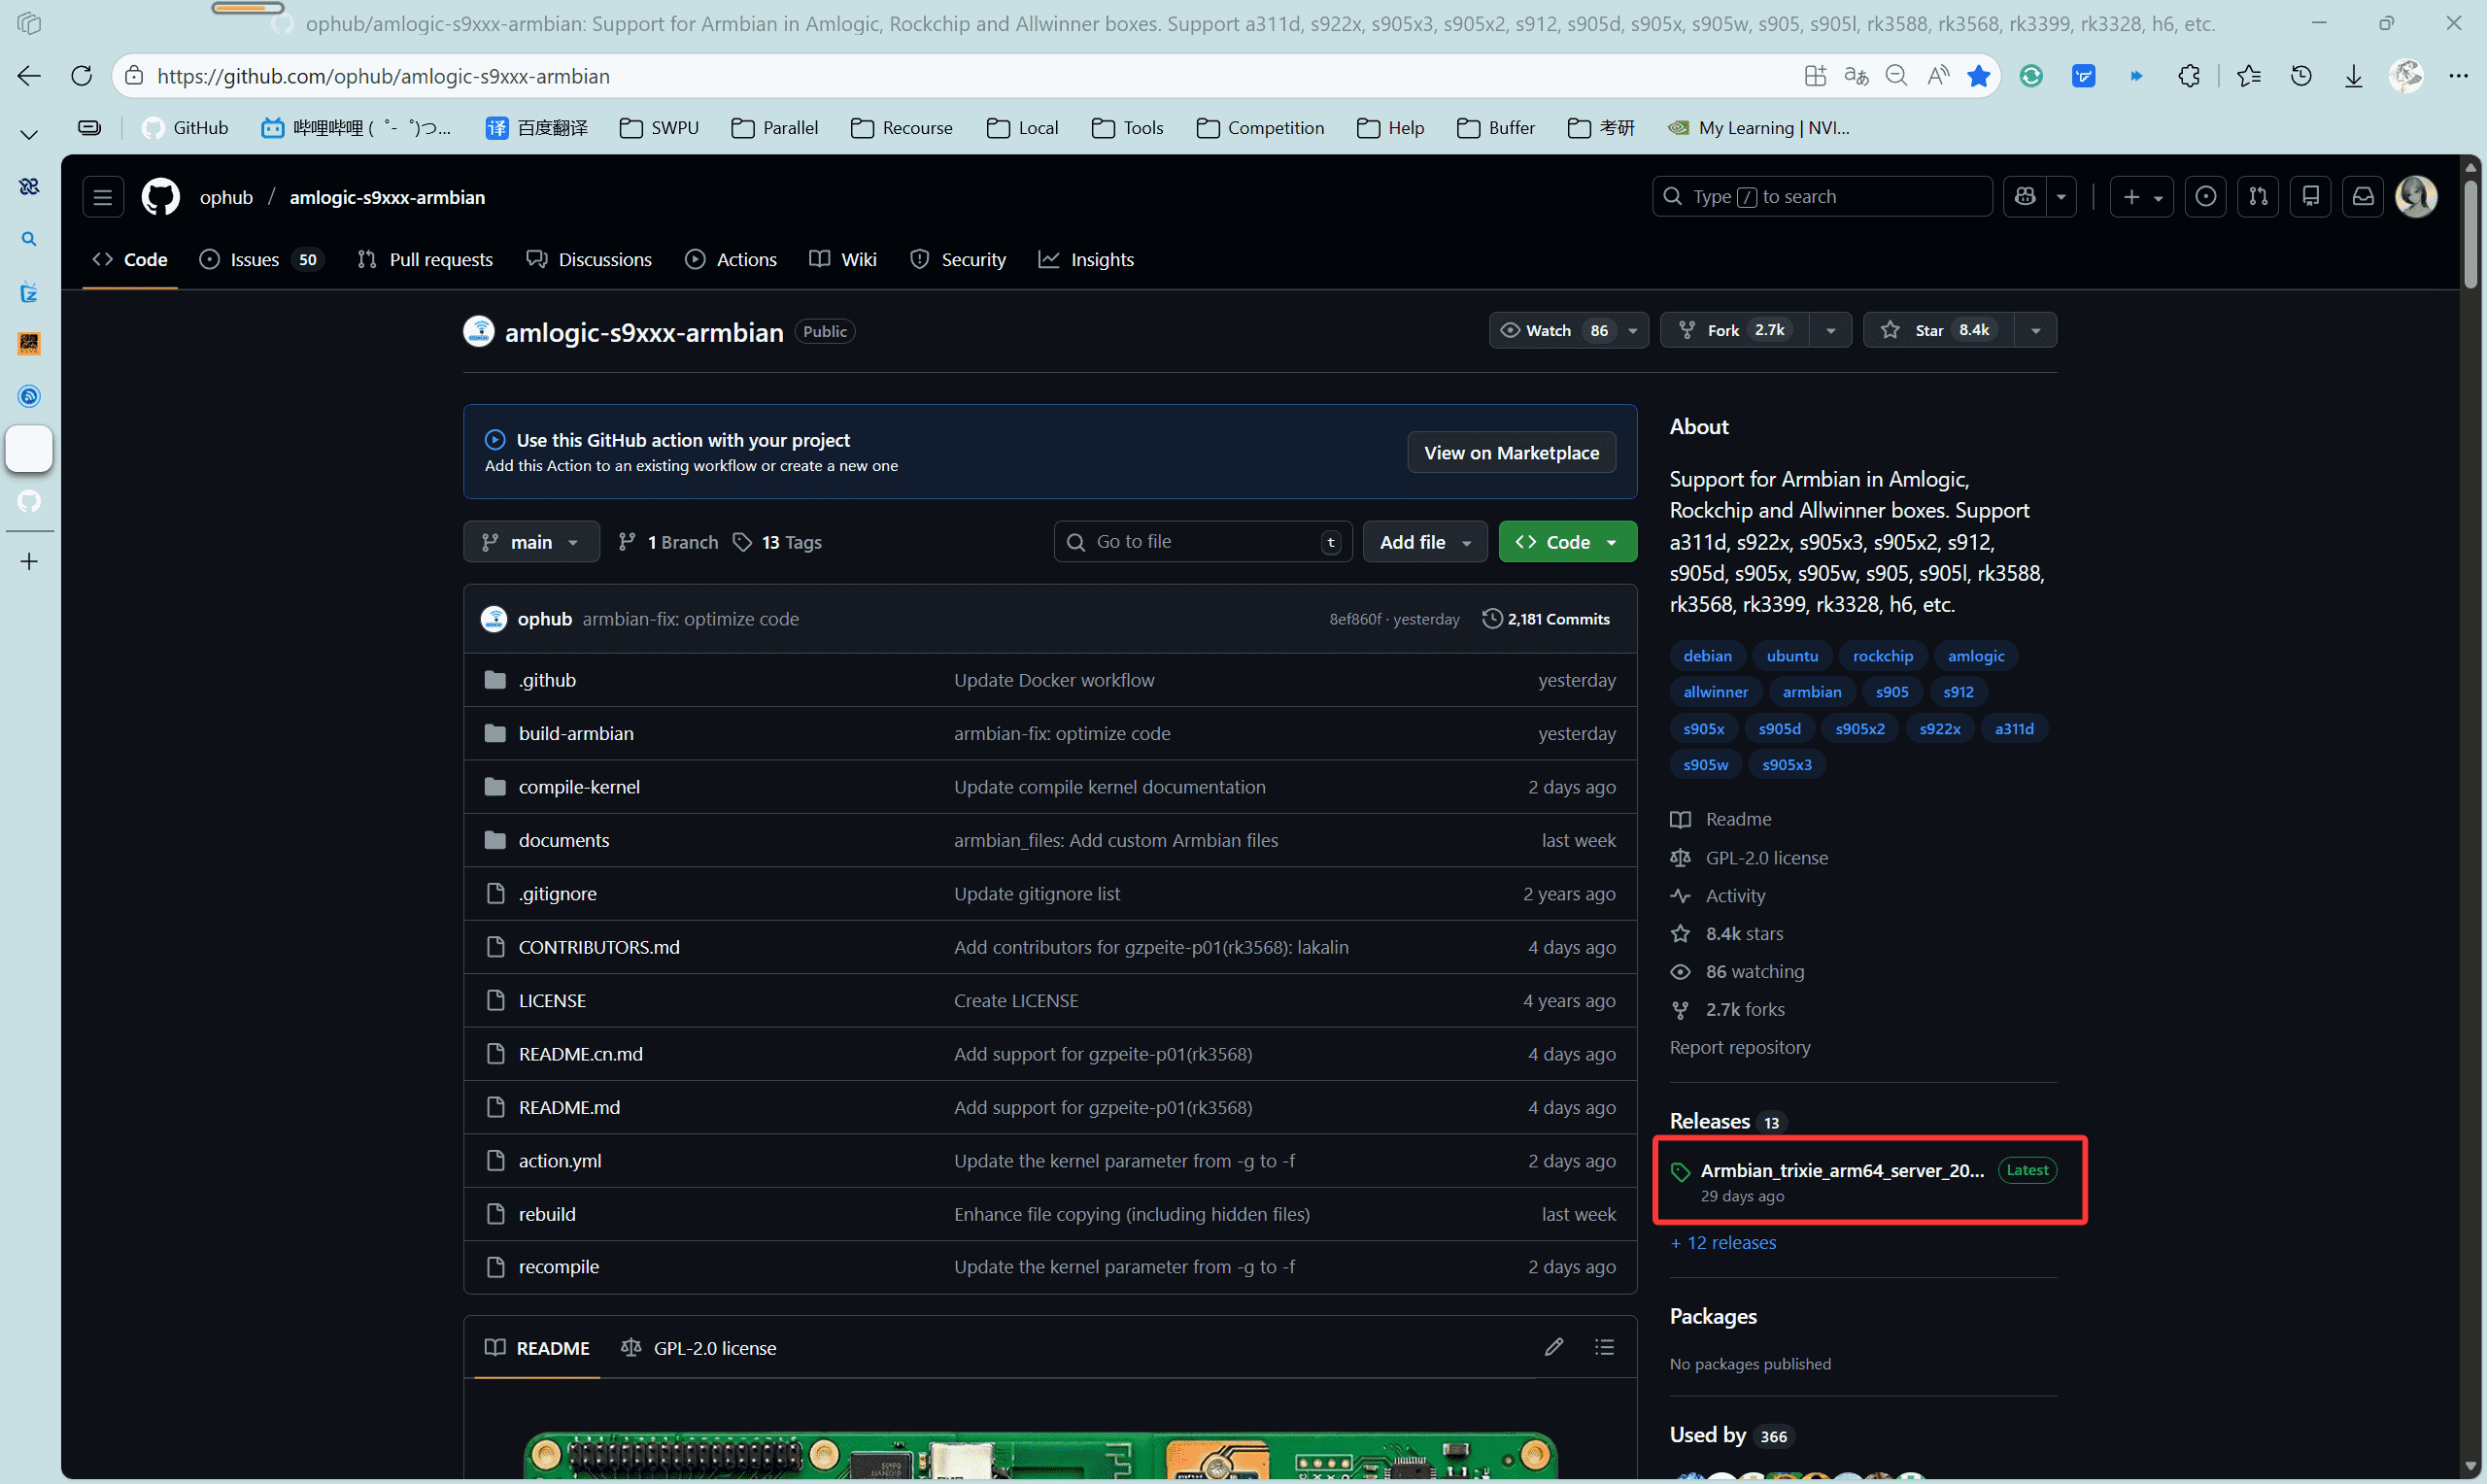Open the + 12 releases link
Viewport: 2487px width, 1484px height.
point(1723,1242)
